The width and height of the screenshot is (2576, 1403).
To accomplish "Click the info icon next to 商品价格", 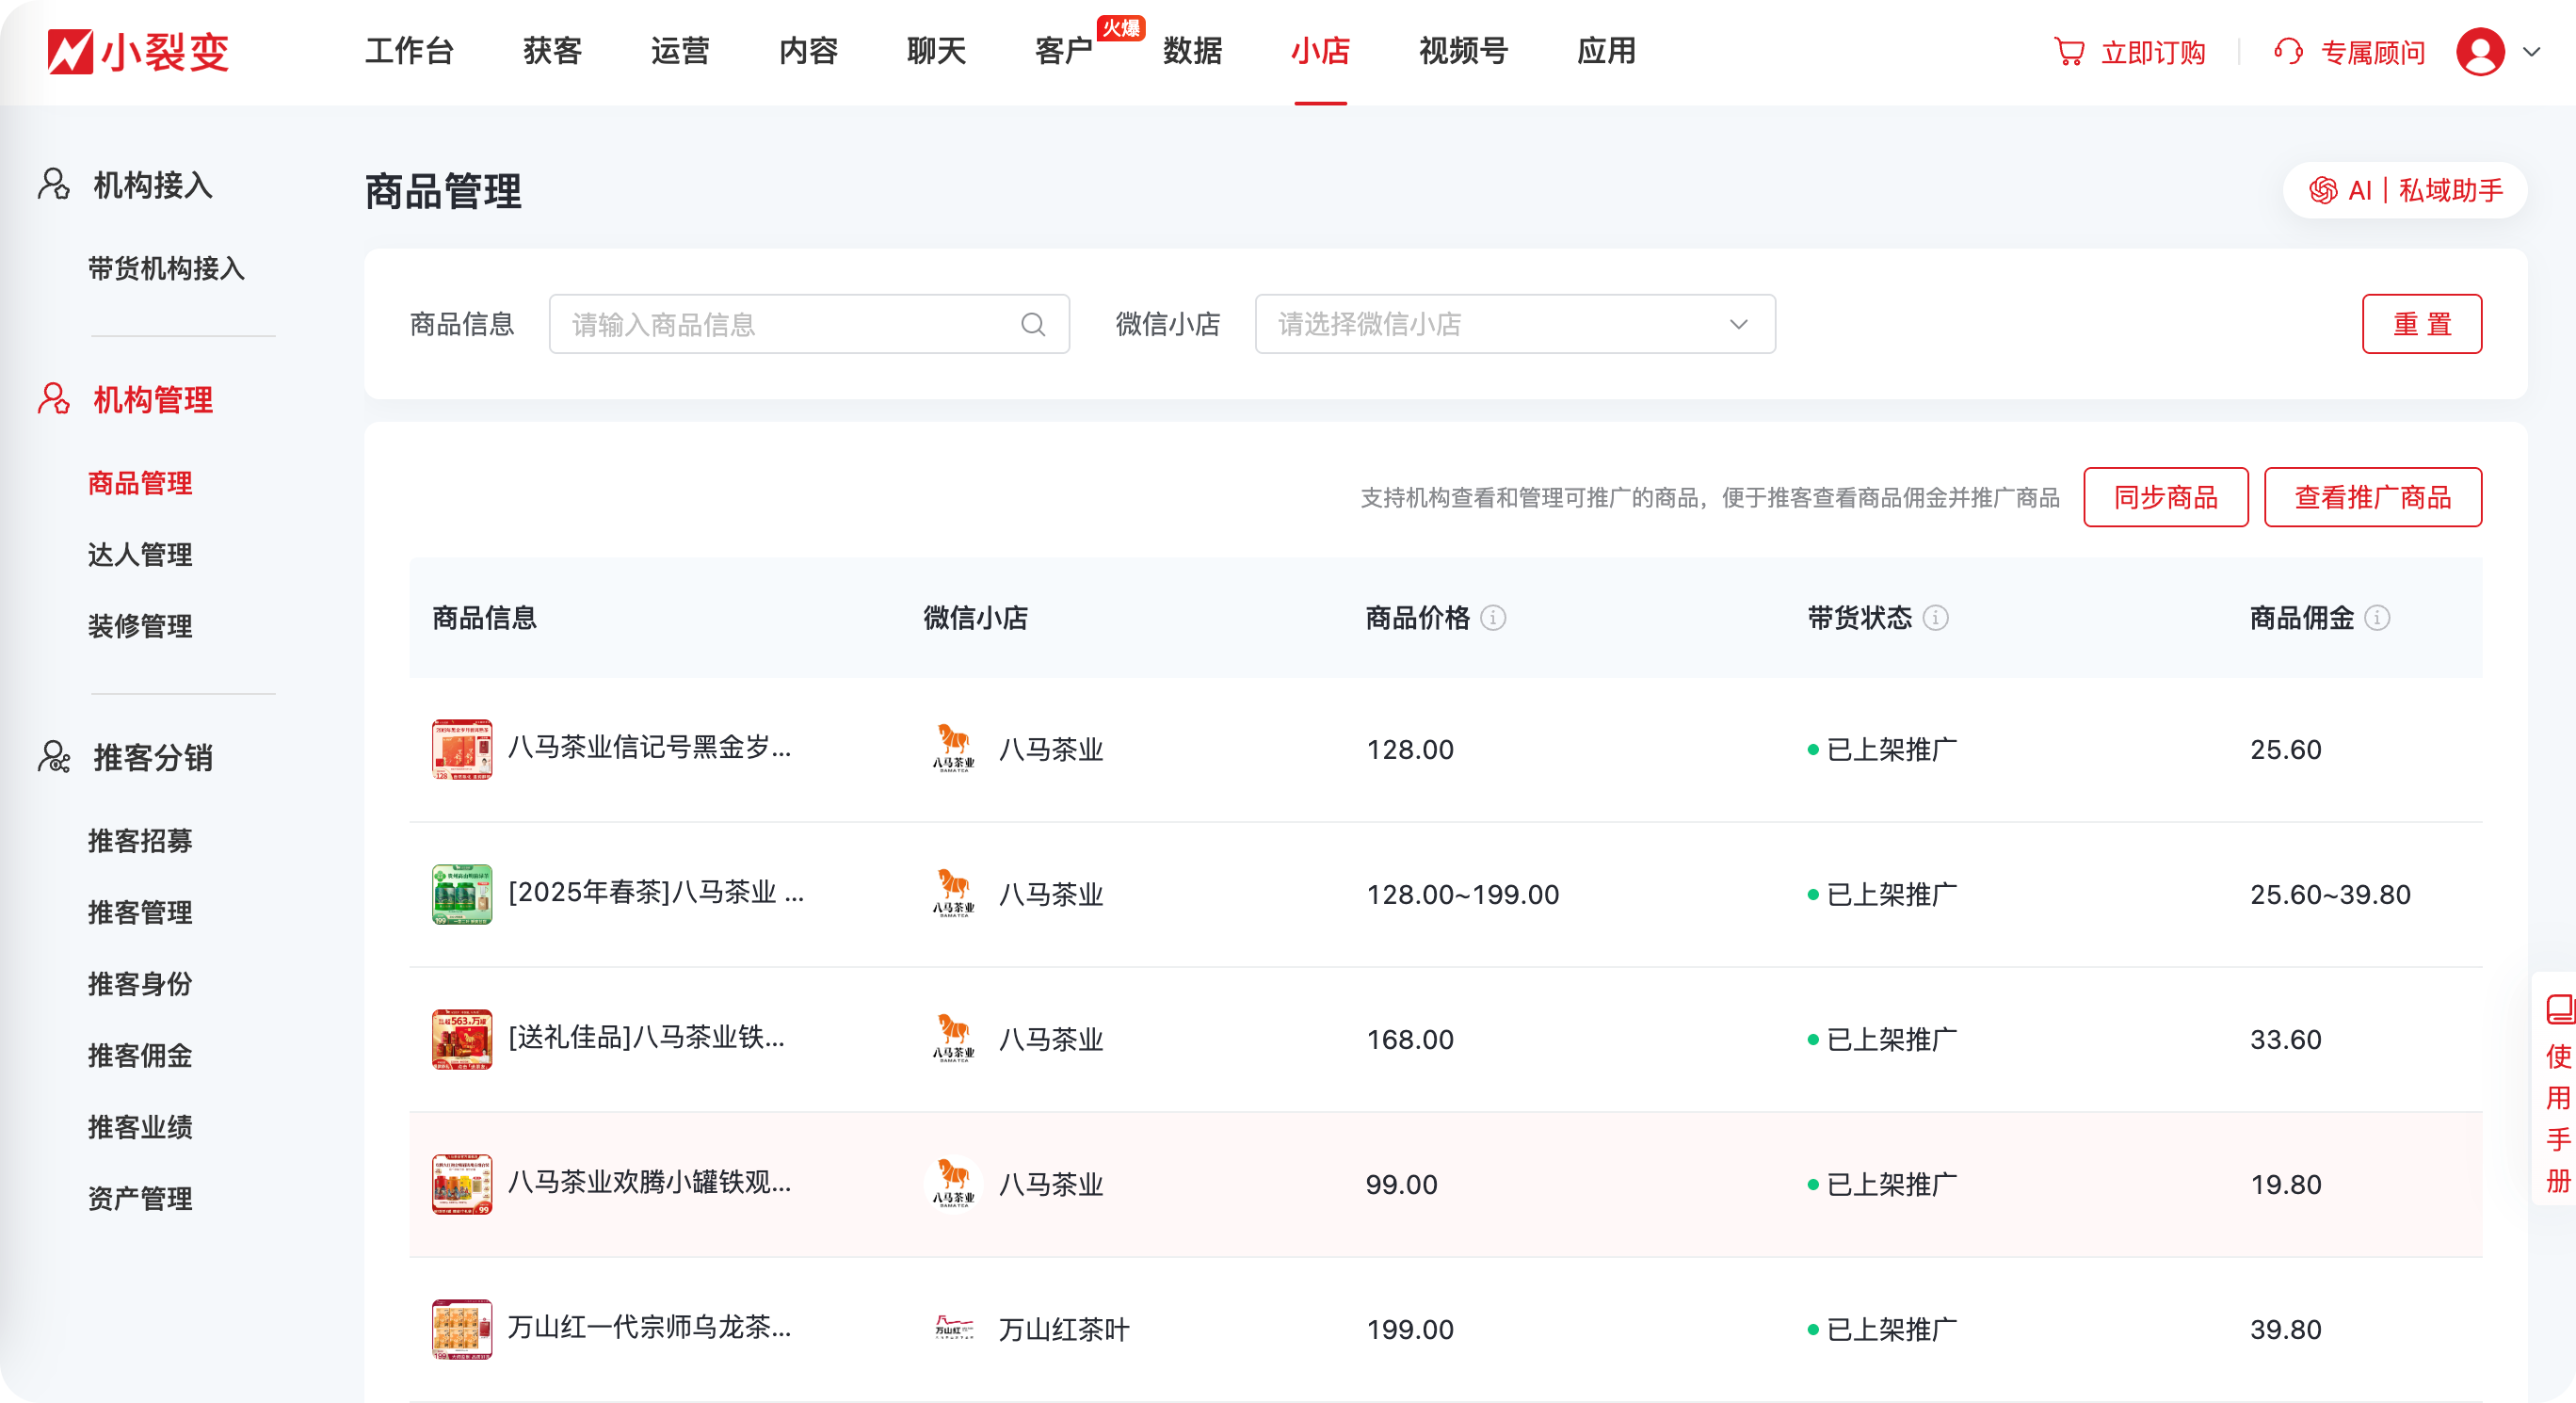I will click(1493, 618).
